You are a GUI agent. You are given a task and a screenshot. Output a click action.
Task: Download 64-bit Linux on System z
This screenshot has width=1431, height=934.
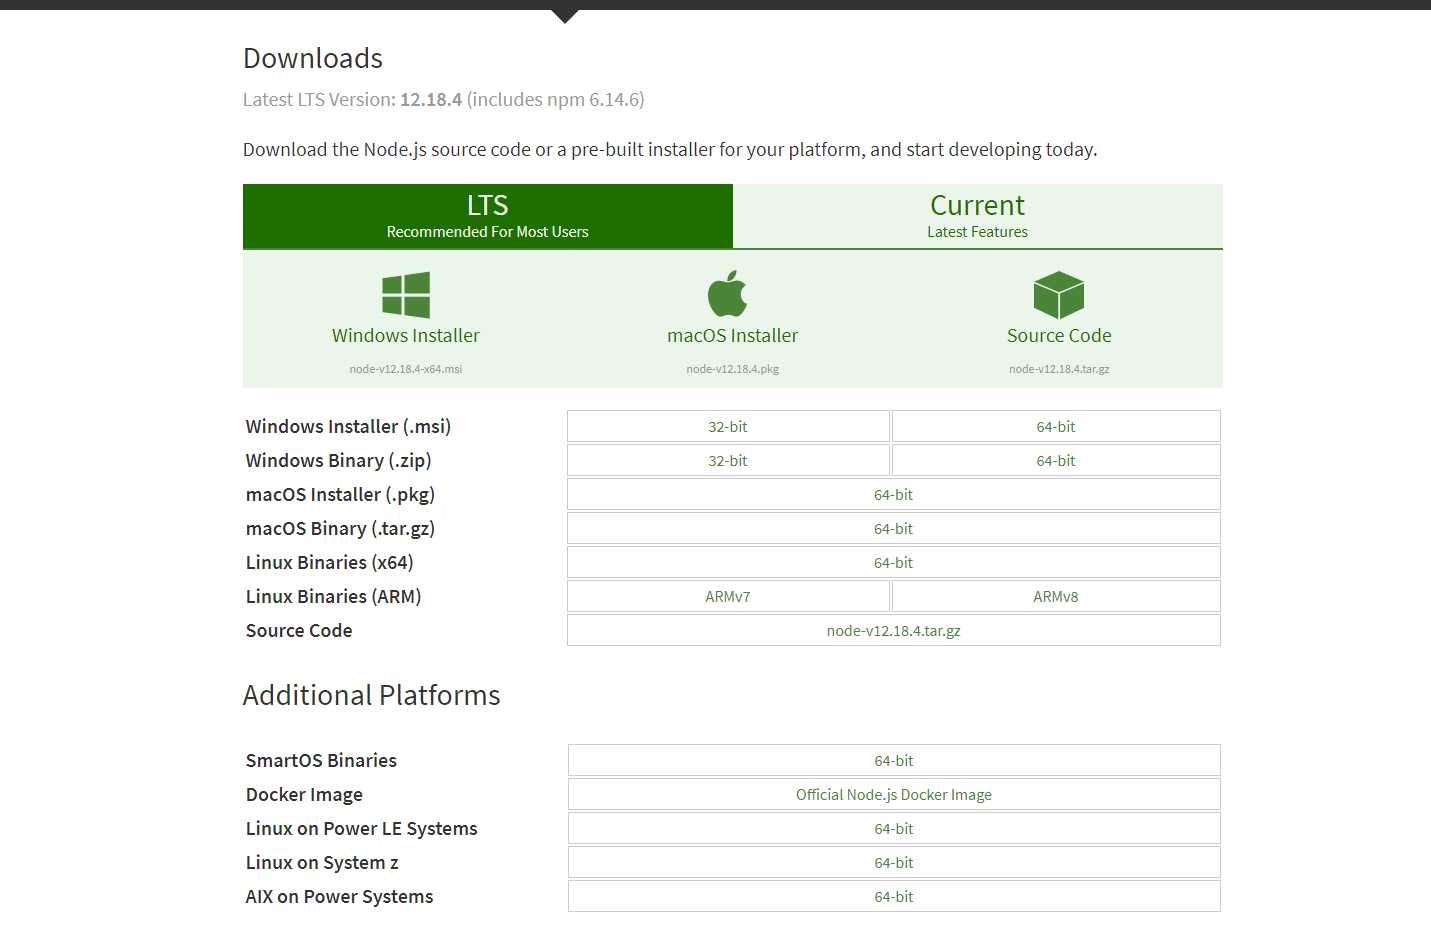[x=894, y=862]
